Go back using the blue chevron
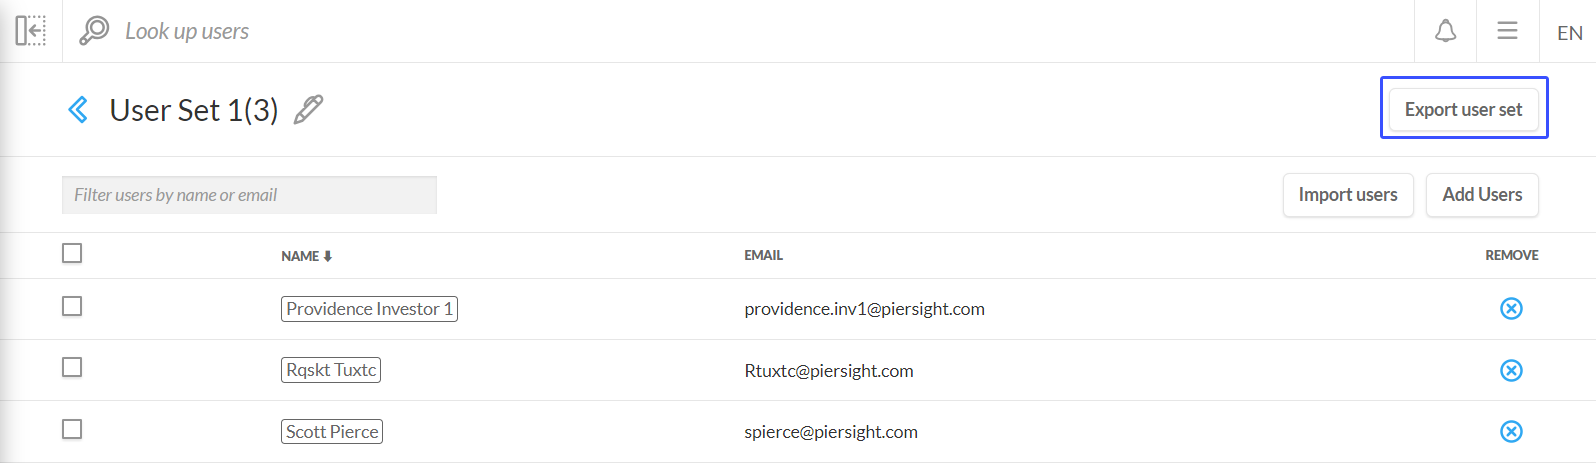This screenshot has height=463, width=1596. coord(78,109)
